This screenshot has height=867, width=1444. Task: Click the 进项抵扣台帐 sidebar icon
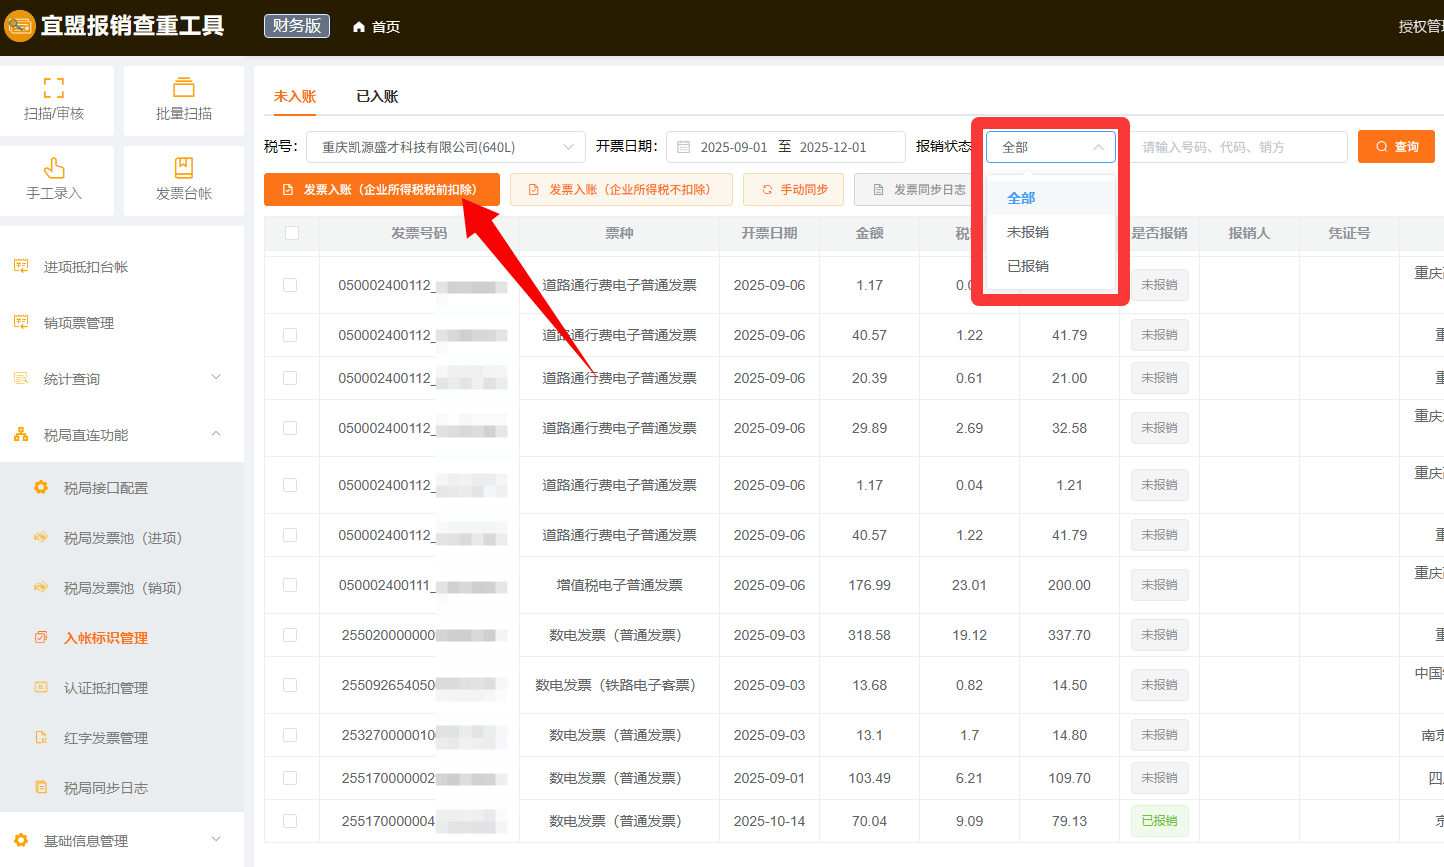pos(21,266)
